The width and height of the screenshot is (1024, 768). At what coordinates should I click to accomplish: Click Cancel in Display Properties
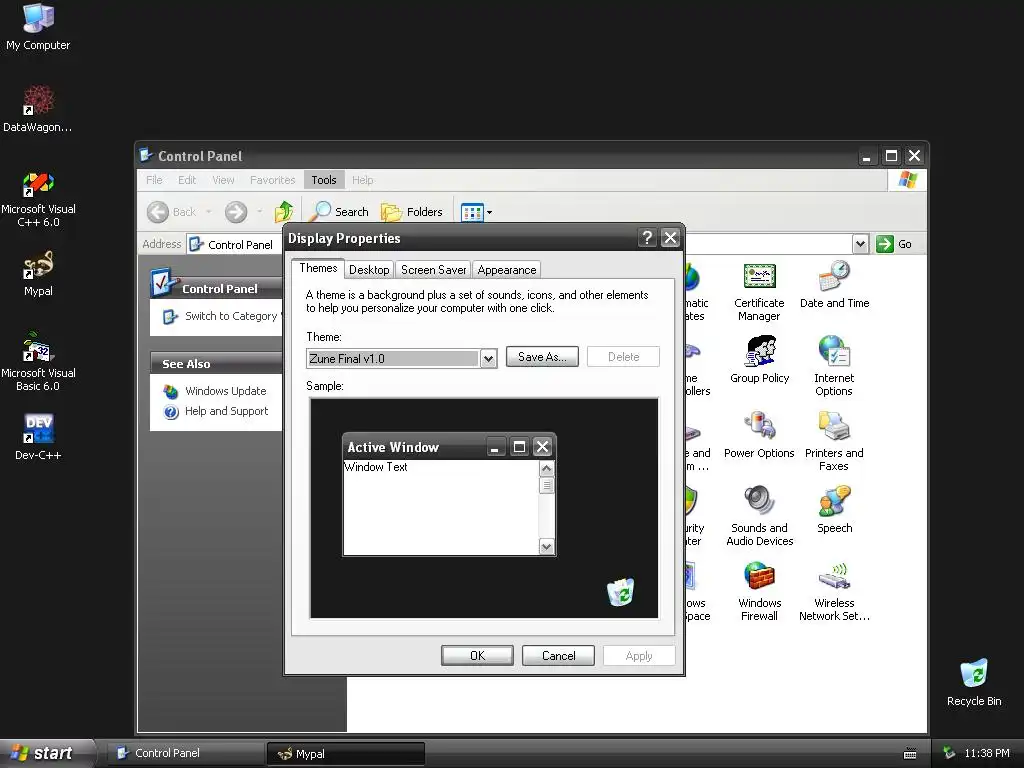(558, 656)
